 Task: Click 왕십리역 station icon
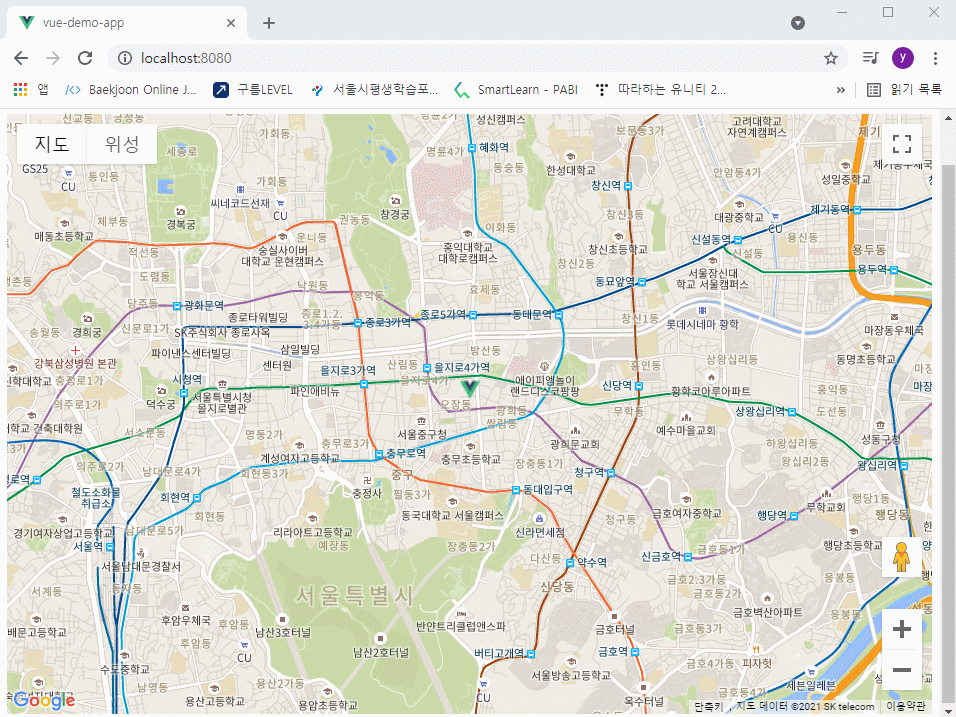pyautogui.click(x=904, y=466)
